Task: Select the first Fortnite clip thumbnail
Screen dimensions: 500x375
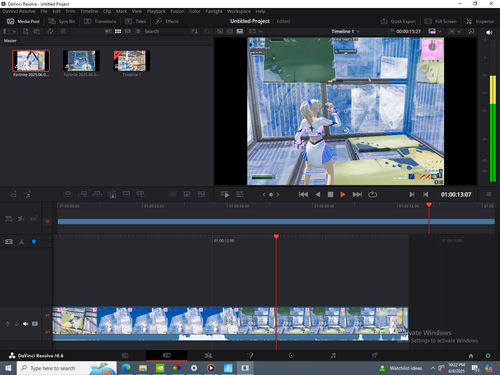Action: point(31,61)
